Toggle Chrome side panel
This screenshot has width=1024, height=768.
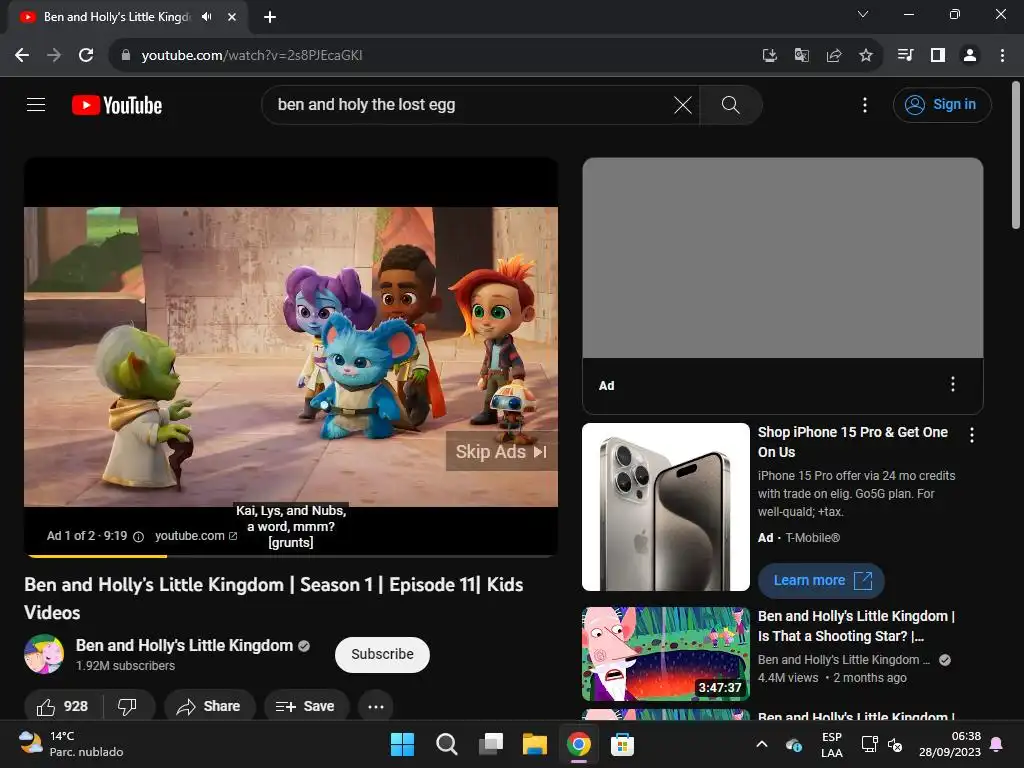tap(938, 56)
